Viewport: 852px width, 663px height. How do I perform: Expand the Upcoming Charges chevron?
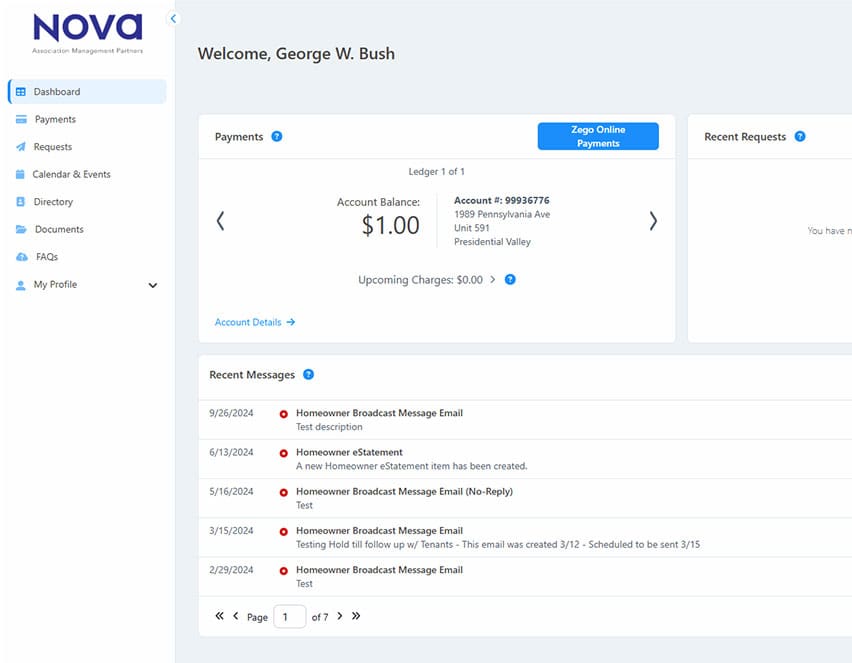tap(493, 280)
